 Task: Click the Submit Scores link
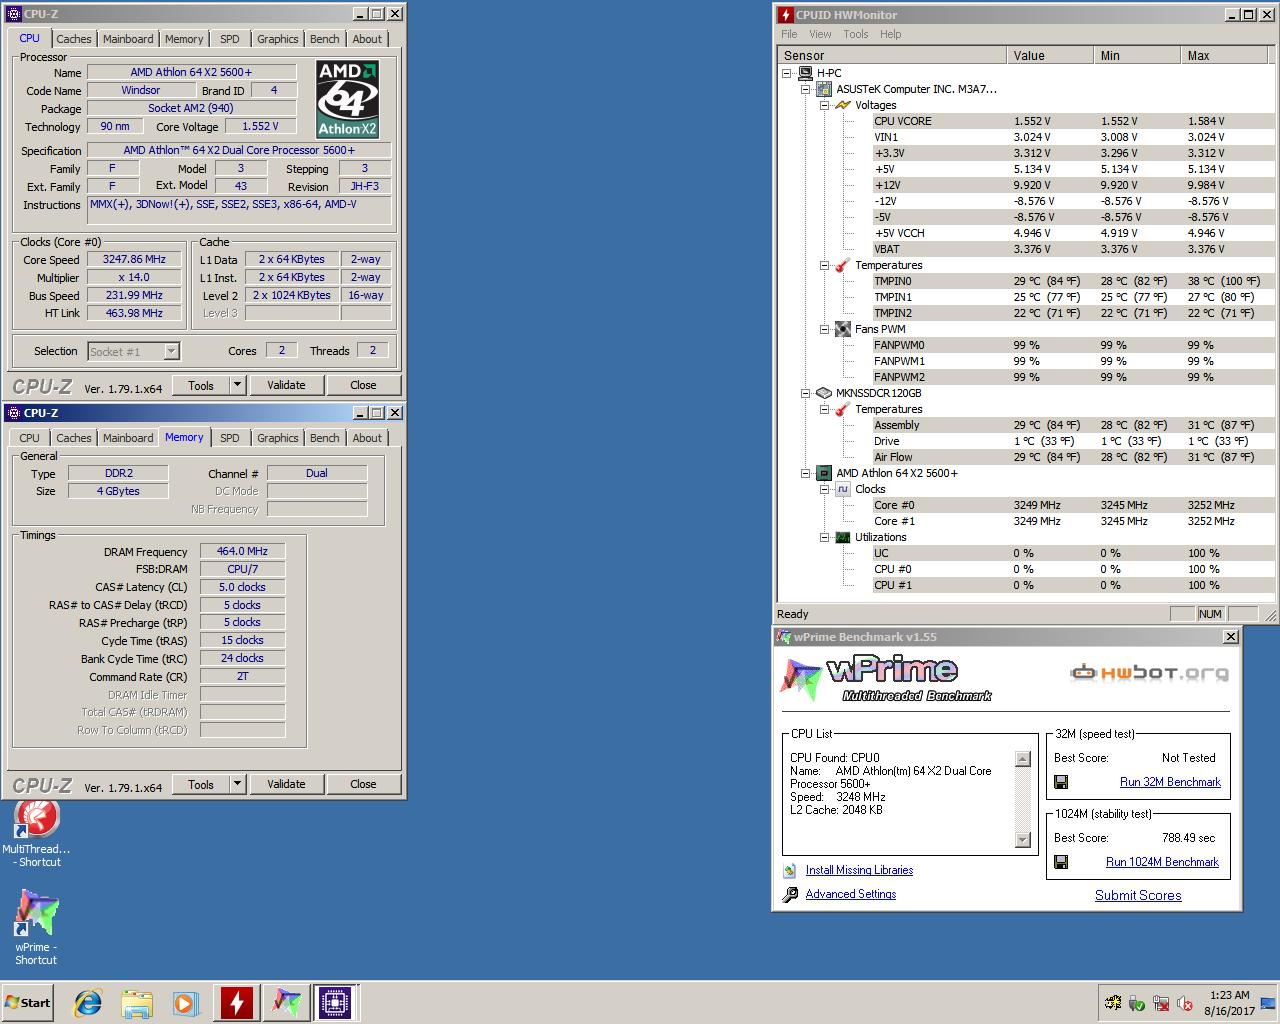pos(1138,895)
